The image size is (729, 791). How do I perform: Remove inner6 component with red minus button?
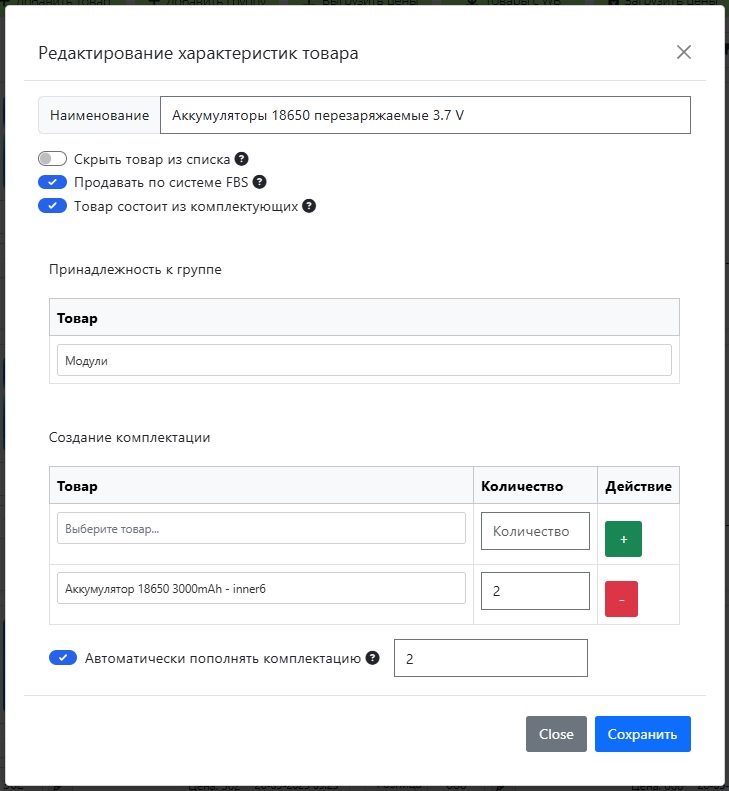pyautogui.click(x=621, y=599)
